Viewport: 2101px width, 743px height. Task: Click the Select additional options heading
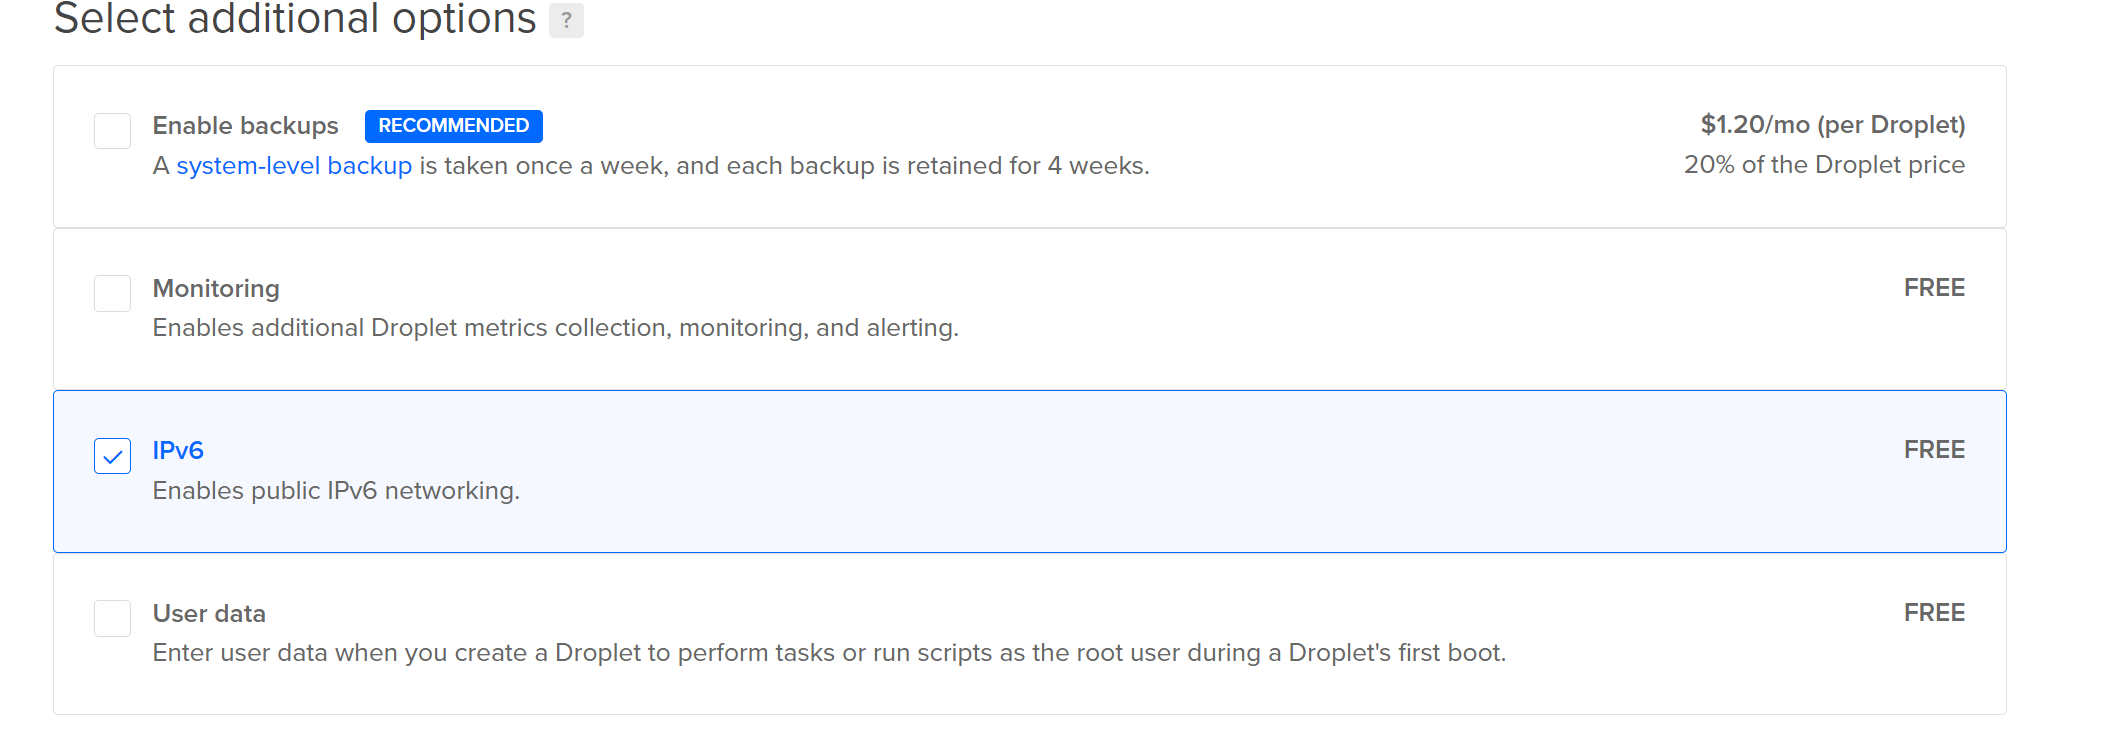pyautogui.click(x=295, y=20)
